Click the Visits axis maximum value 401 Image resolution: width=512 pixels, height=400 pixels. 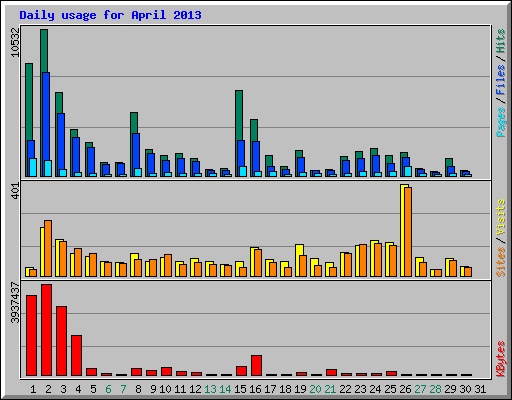(x=15, y=191)
